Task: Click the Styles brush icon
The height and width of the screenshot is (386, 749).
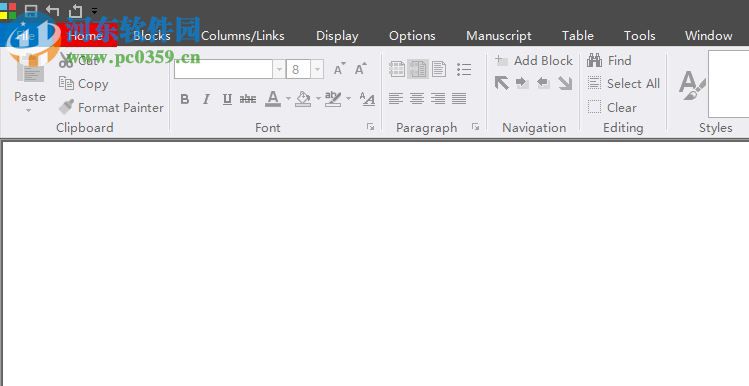Action: click(691, 85)
